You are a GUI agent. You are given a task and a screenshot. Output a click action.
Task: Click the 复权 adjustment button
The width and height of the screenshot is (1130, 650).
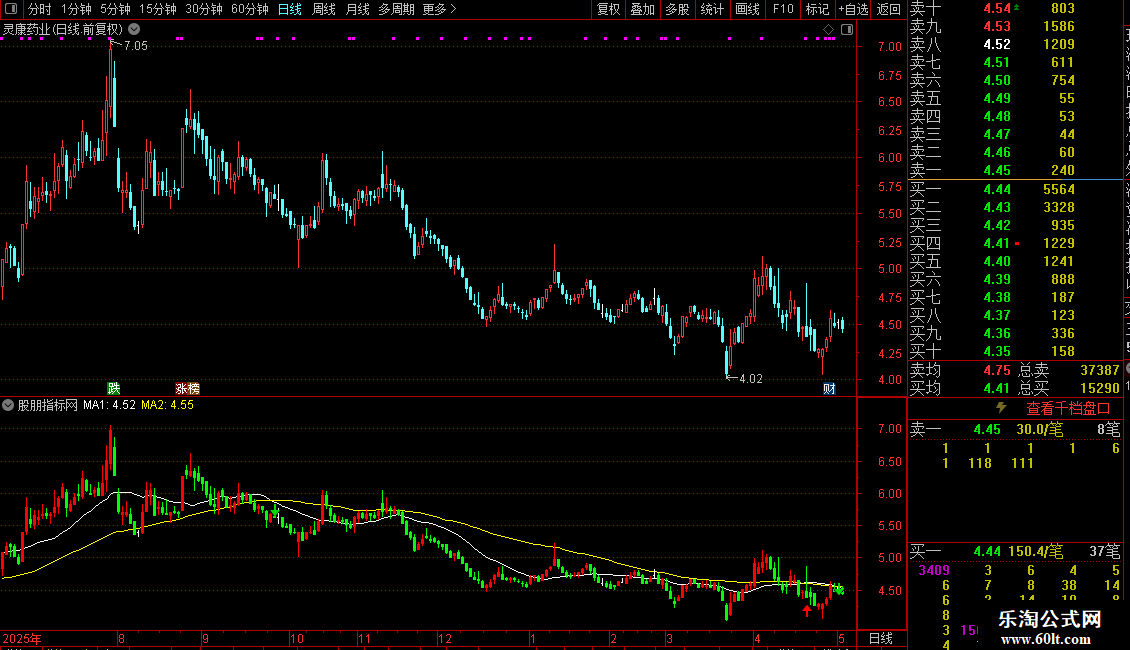click(x=608, y=9)
